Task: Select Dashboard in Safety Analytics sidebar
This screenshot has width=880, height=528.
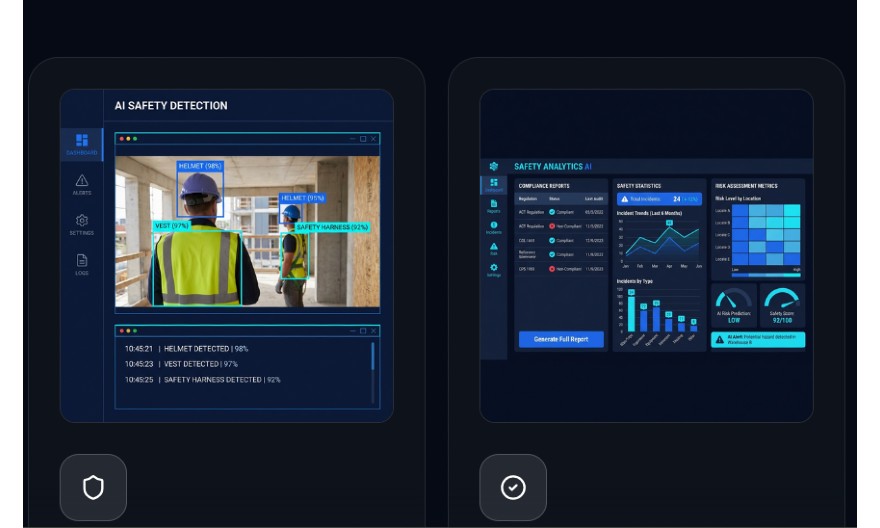Action: tap(494, 185)
